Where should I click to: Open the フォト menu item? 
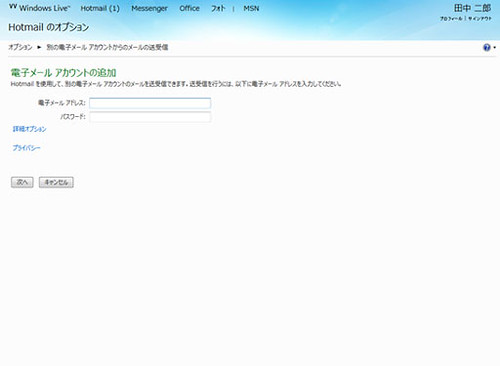pyautogui.click(x=218, y=8)
